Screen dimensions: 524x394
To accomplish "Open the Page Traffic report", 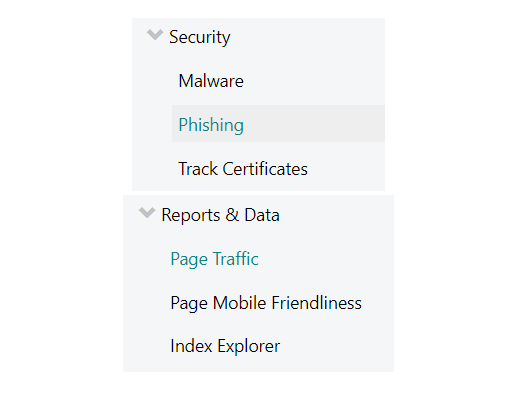I will (214, 259).
